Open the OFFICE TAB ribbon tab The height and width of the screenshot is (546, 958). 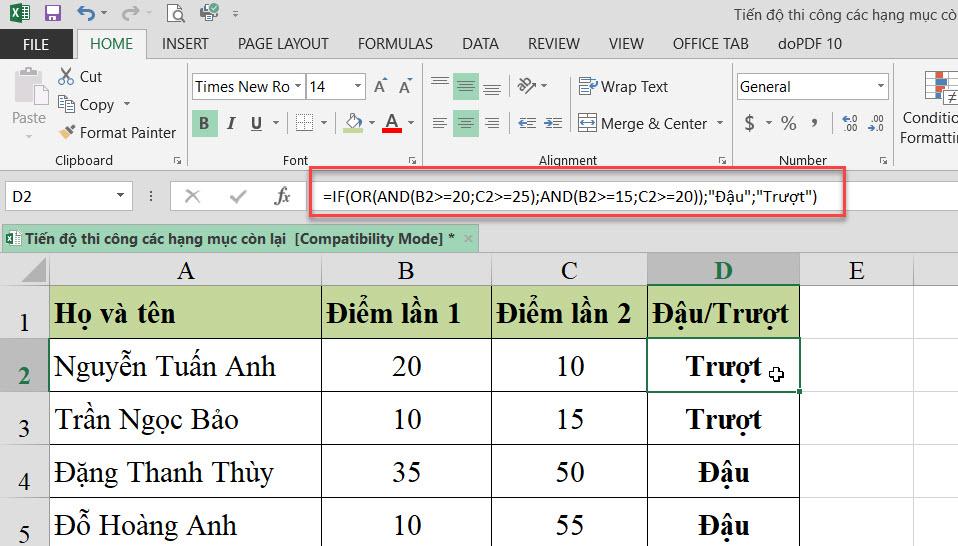tap(711, 44)
